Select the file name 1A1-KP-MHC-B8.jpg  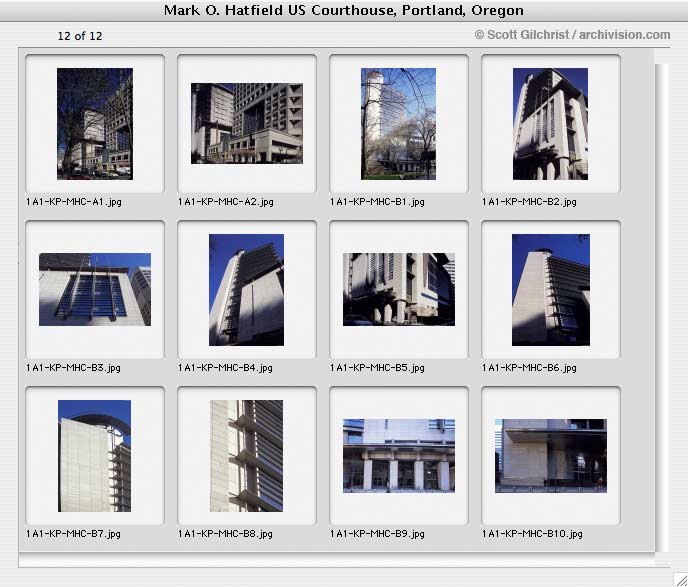coord(225,534)
